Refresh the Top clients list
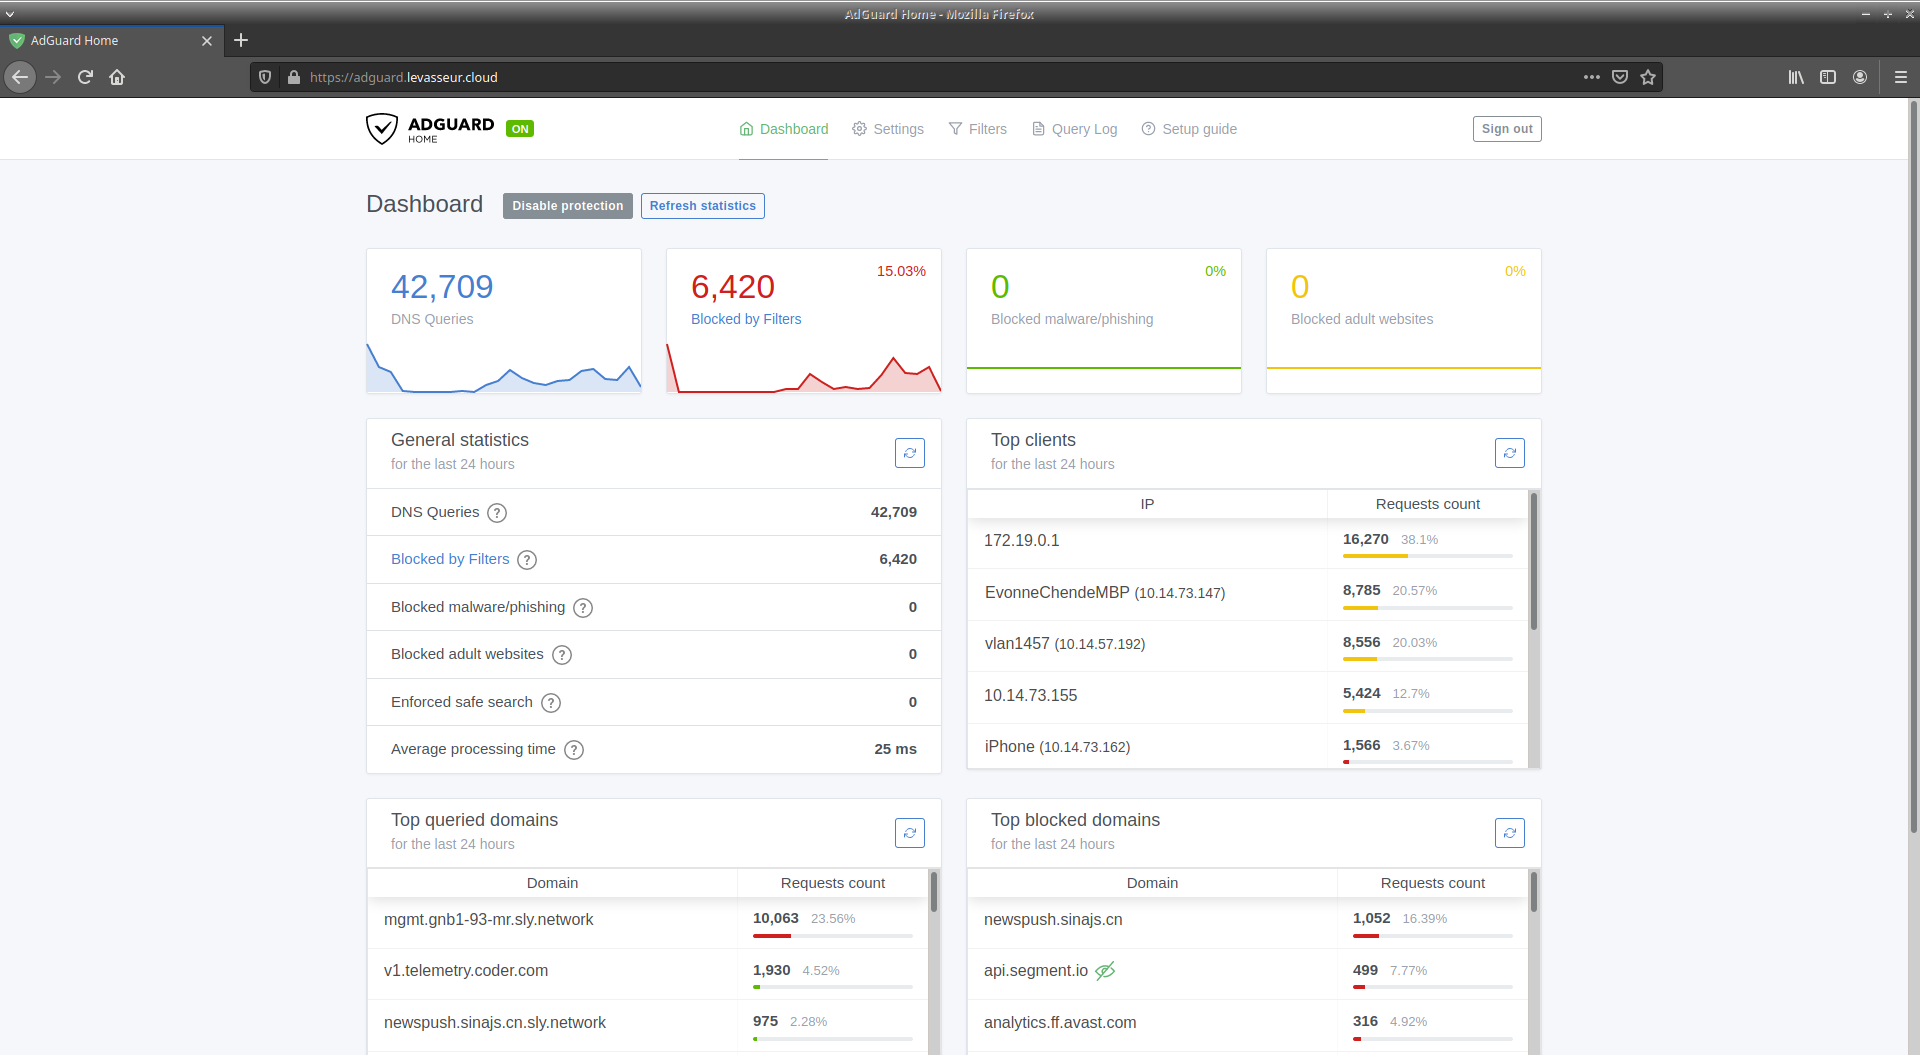The image size is (1920, 1055). (1510, 452)
